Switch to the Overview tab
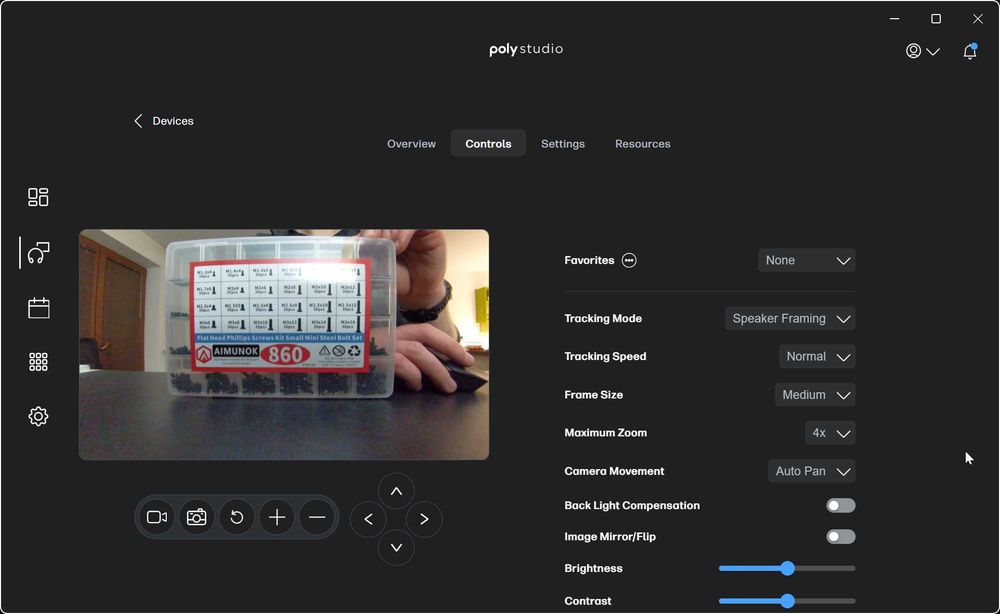 (411, 143)
